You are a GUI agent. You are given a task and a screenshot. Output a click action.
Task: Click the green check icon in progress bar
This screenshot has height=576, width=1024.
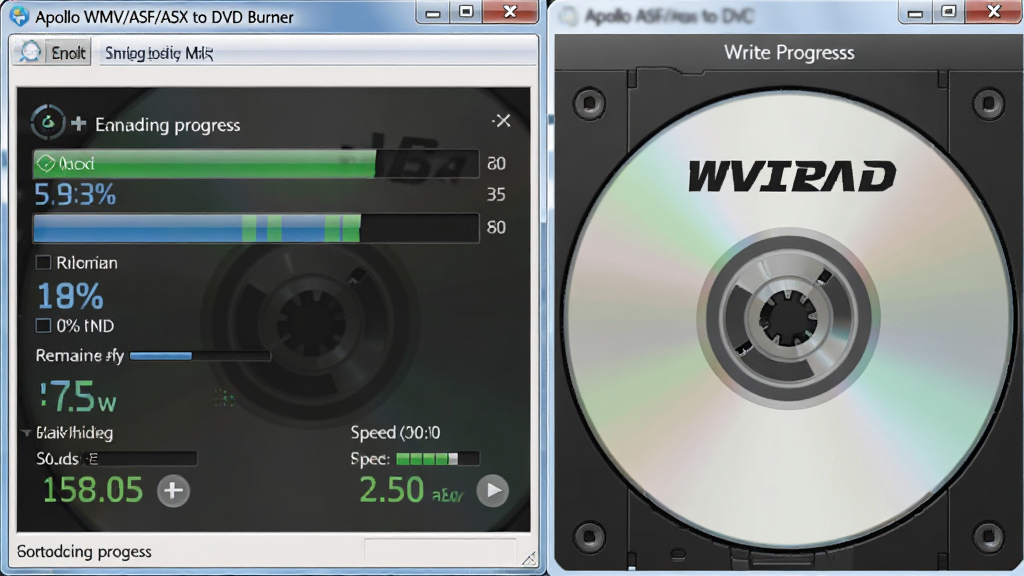(x=45, y=163)
